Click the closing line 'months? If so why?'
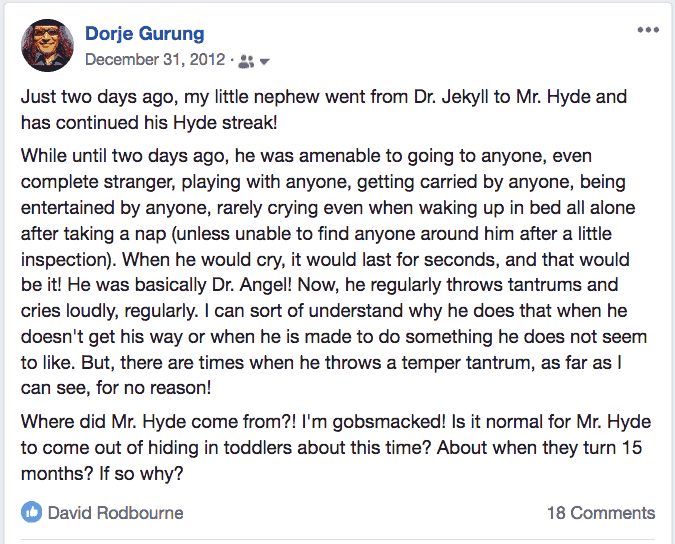The width and height of the screenshot is (675, 544). tap(102, 473)
